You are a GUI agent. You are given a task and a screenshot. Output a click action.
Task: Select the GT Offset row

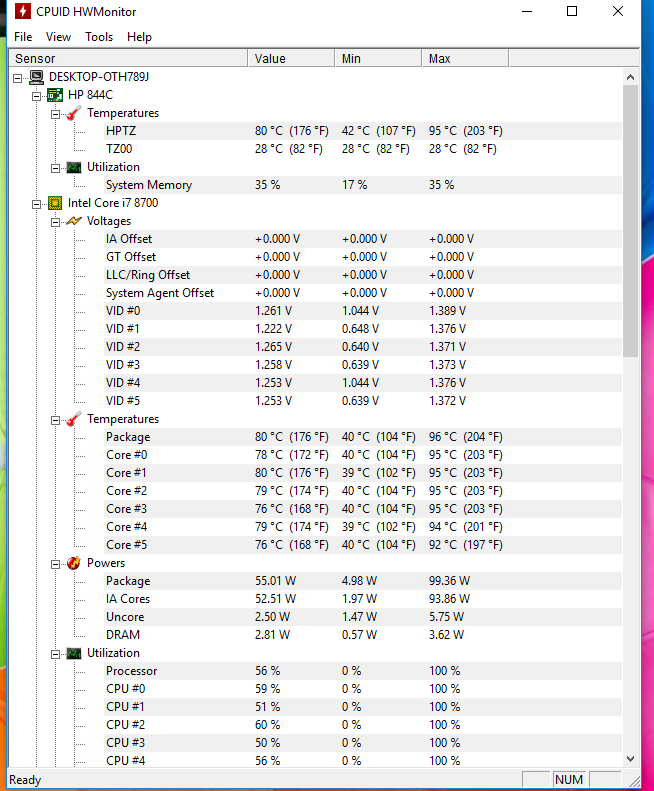click(362, 257)
